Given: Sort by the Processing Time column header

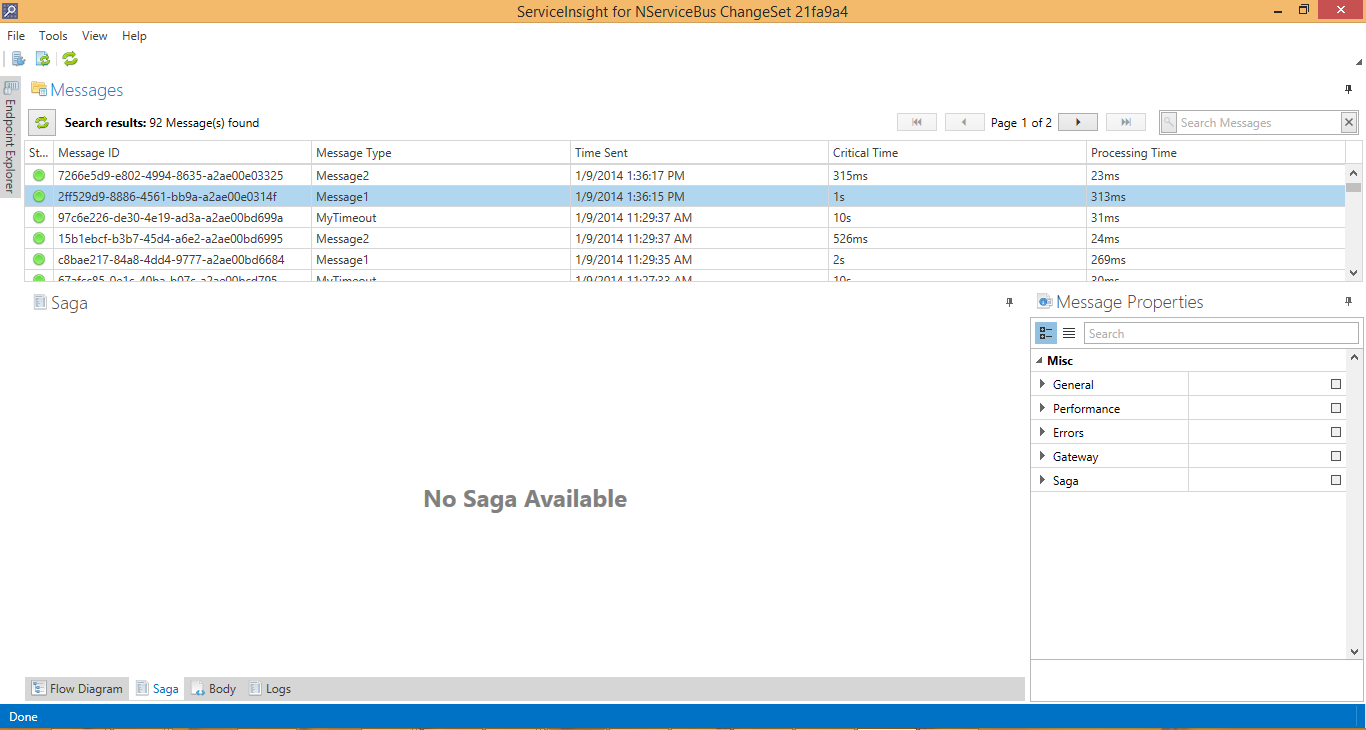Looking at the screenshot, I should [x=1216, y=153].
